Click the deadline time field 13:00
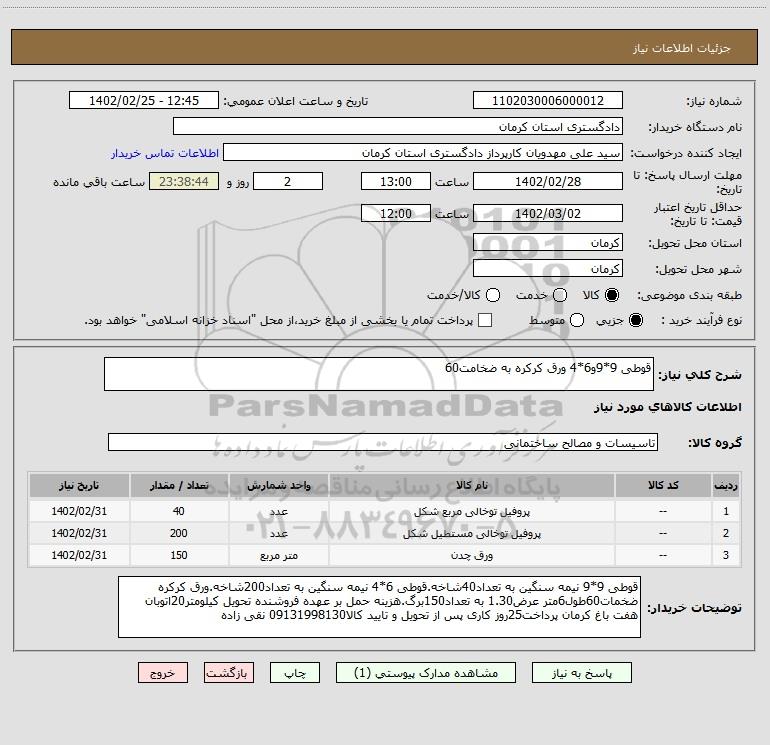770x745 pixels. click(396, 181)
